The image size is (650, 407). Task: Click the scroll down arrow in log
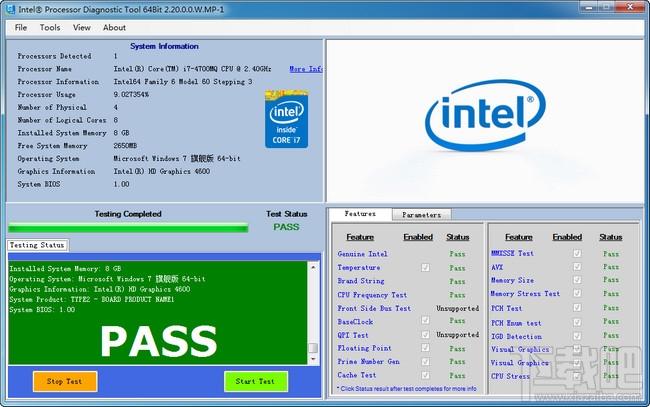pyautogui.click(x=313, y=359)
